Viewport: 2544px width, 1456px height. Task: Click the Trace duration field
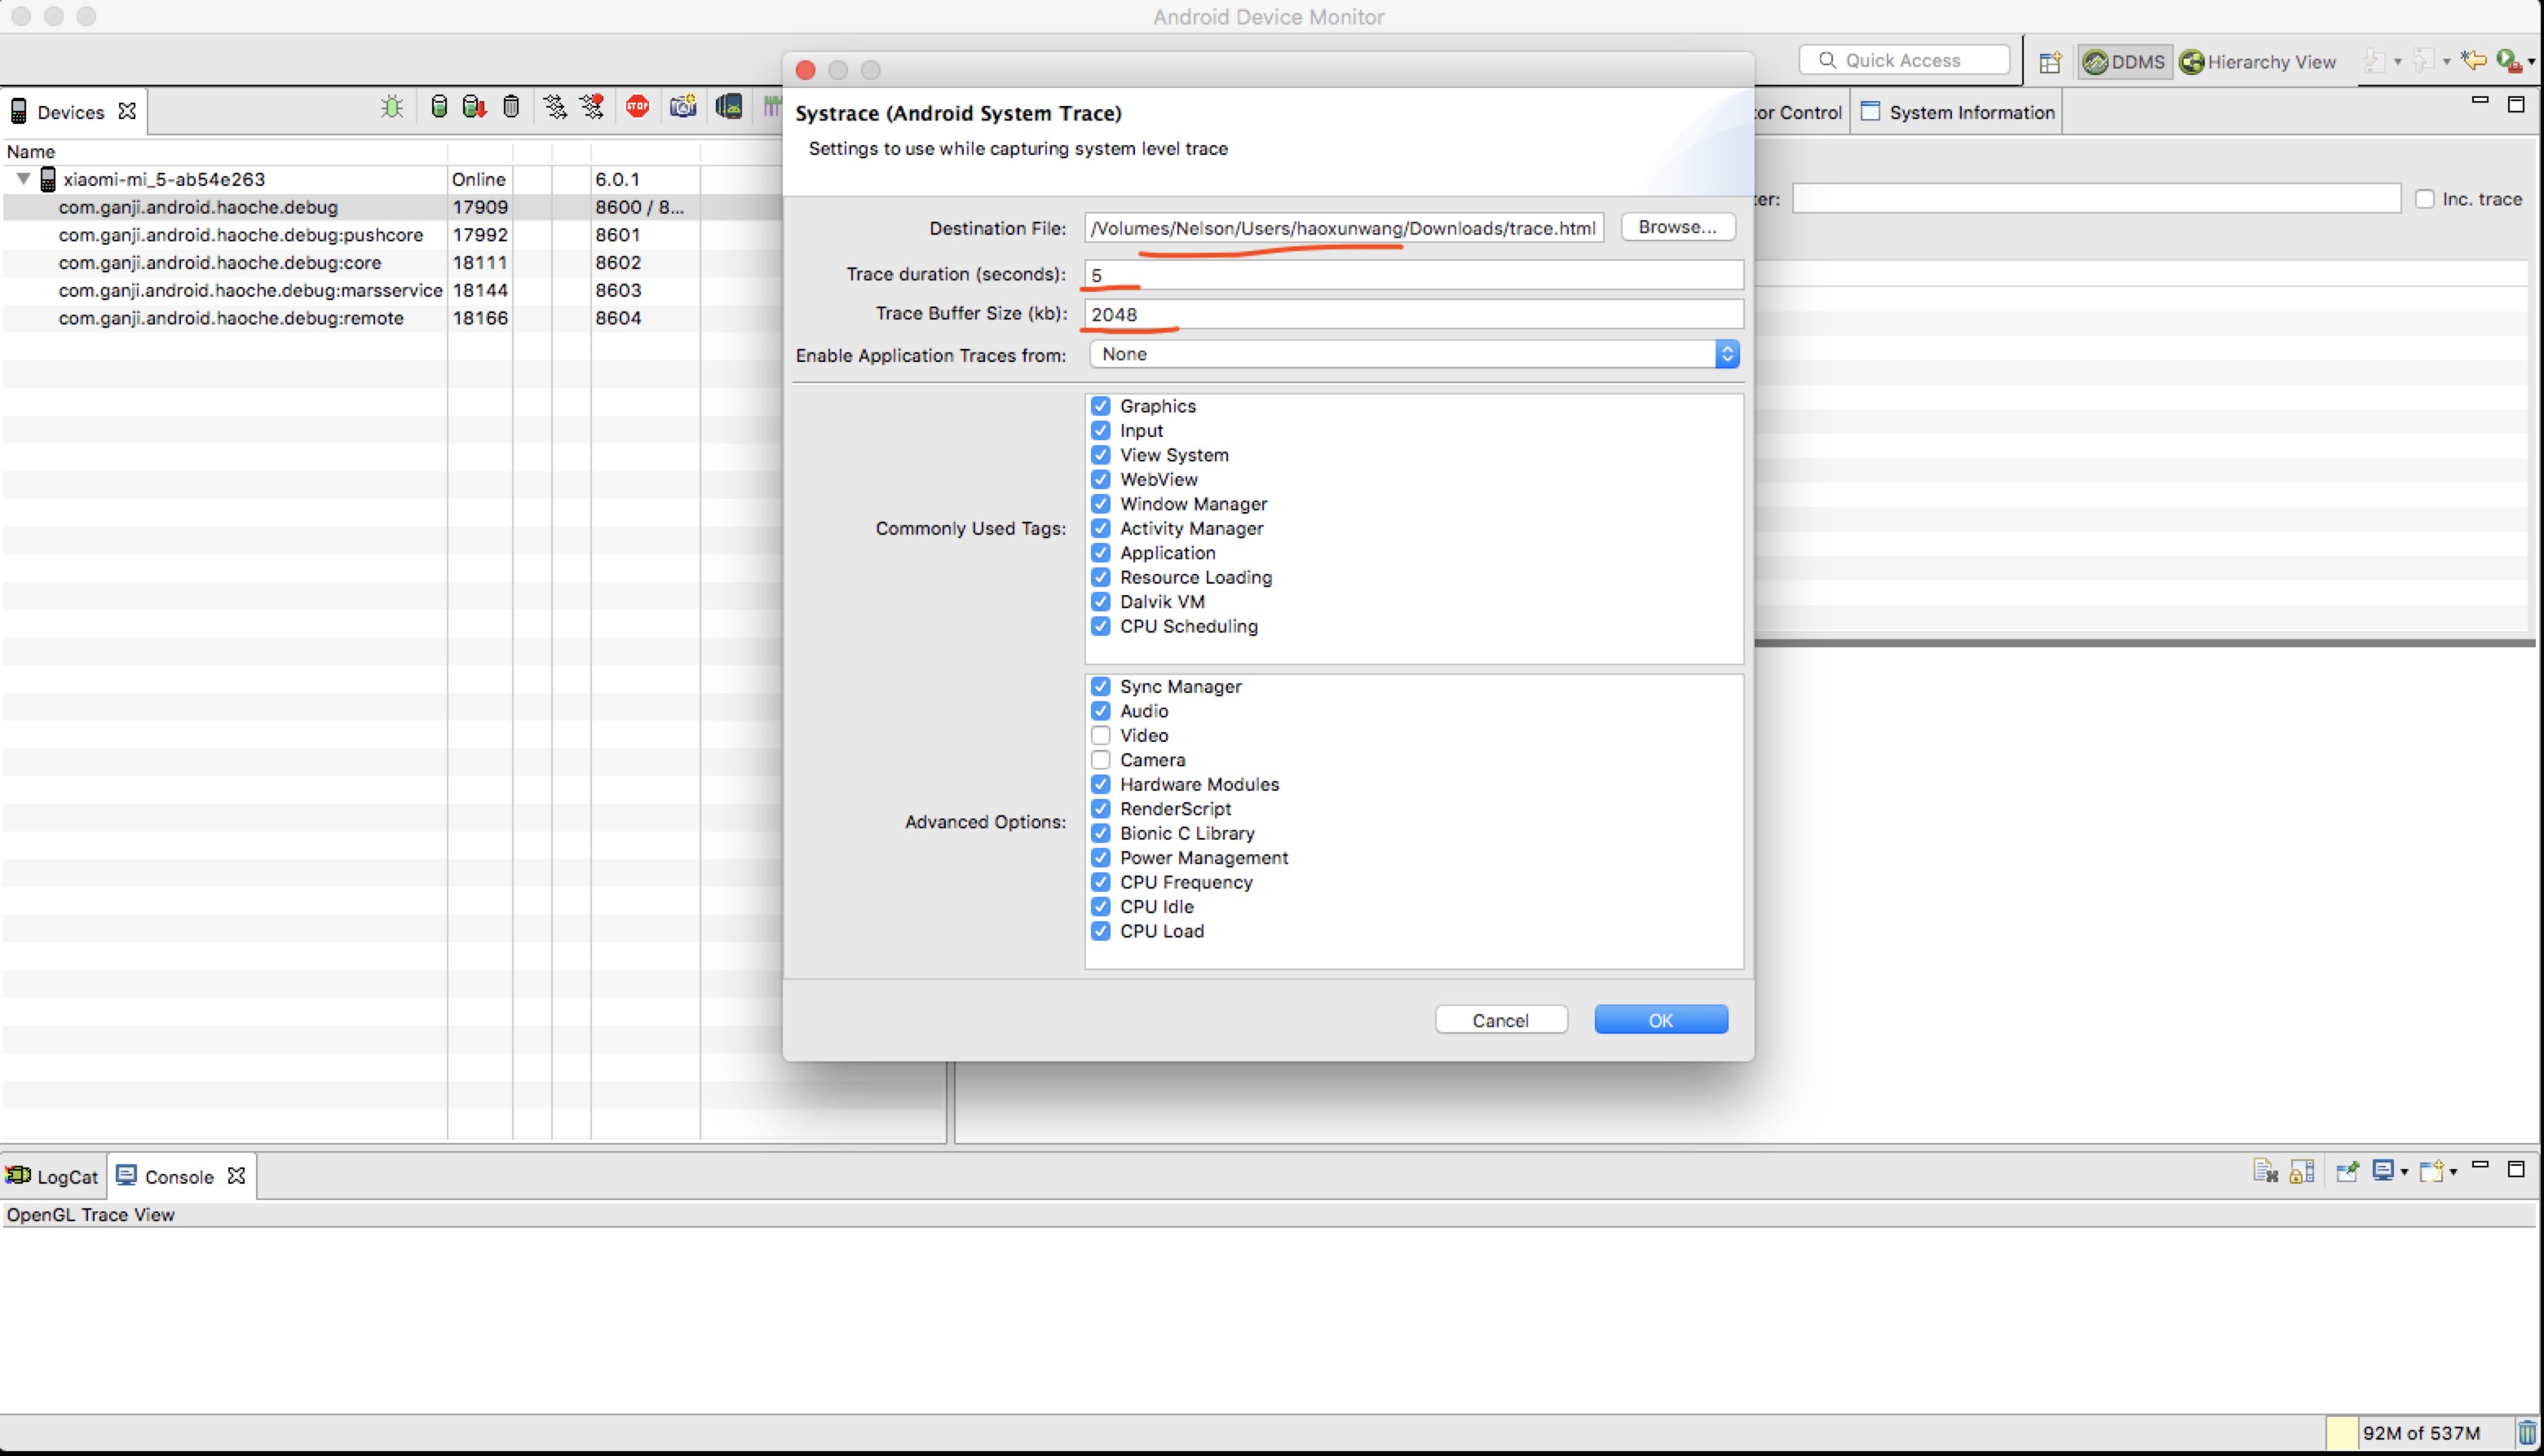click(1414, 275)
